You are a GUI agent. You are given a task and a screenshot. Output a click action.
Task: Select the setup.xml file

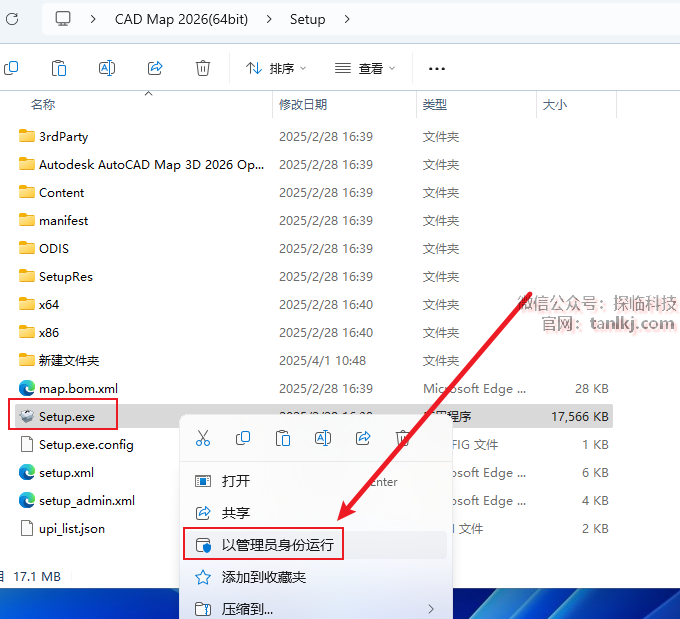66,472
